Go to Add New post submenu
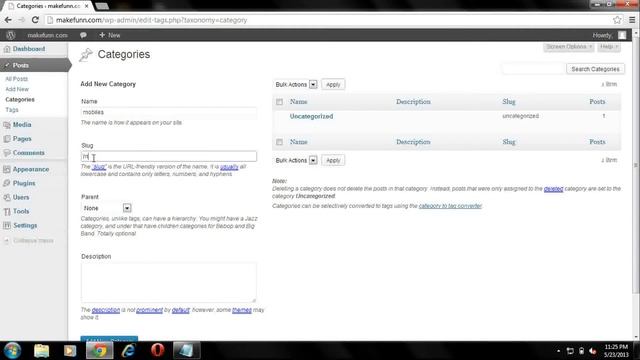The image size is (640, 360). 17,89
